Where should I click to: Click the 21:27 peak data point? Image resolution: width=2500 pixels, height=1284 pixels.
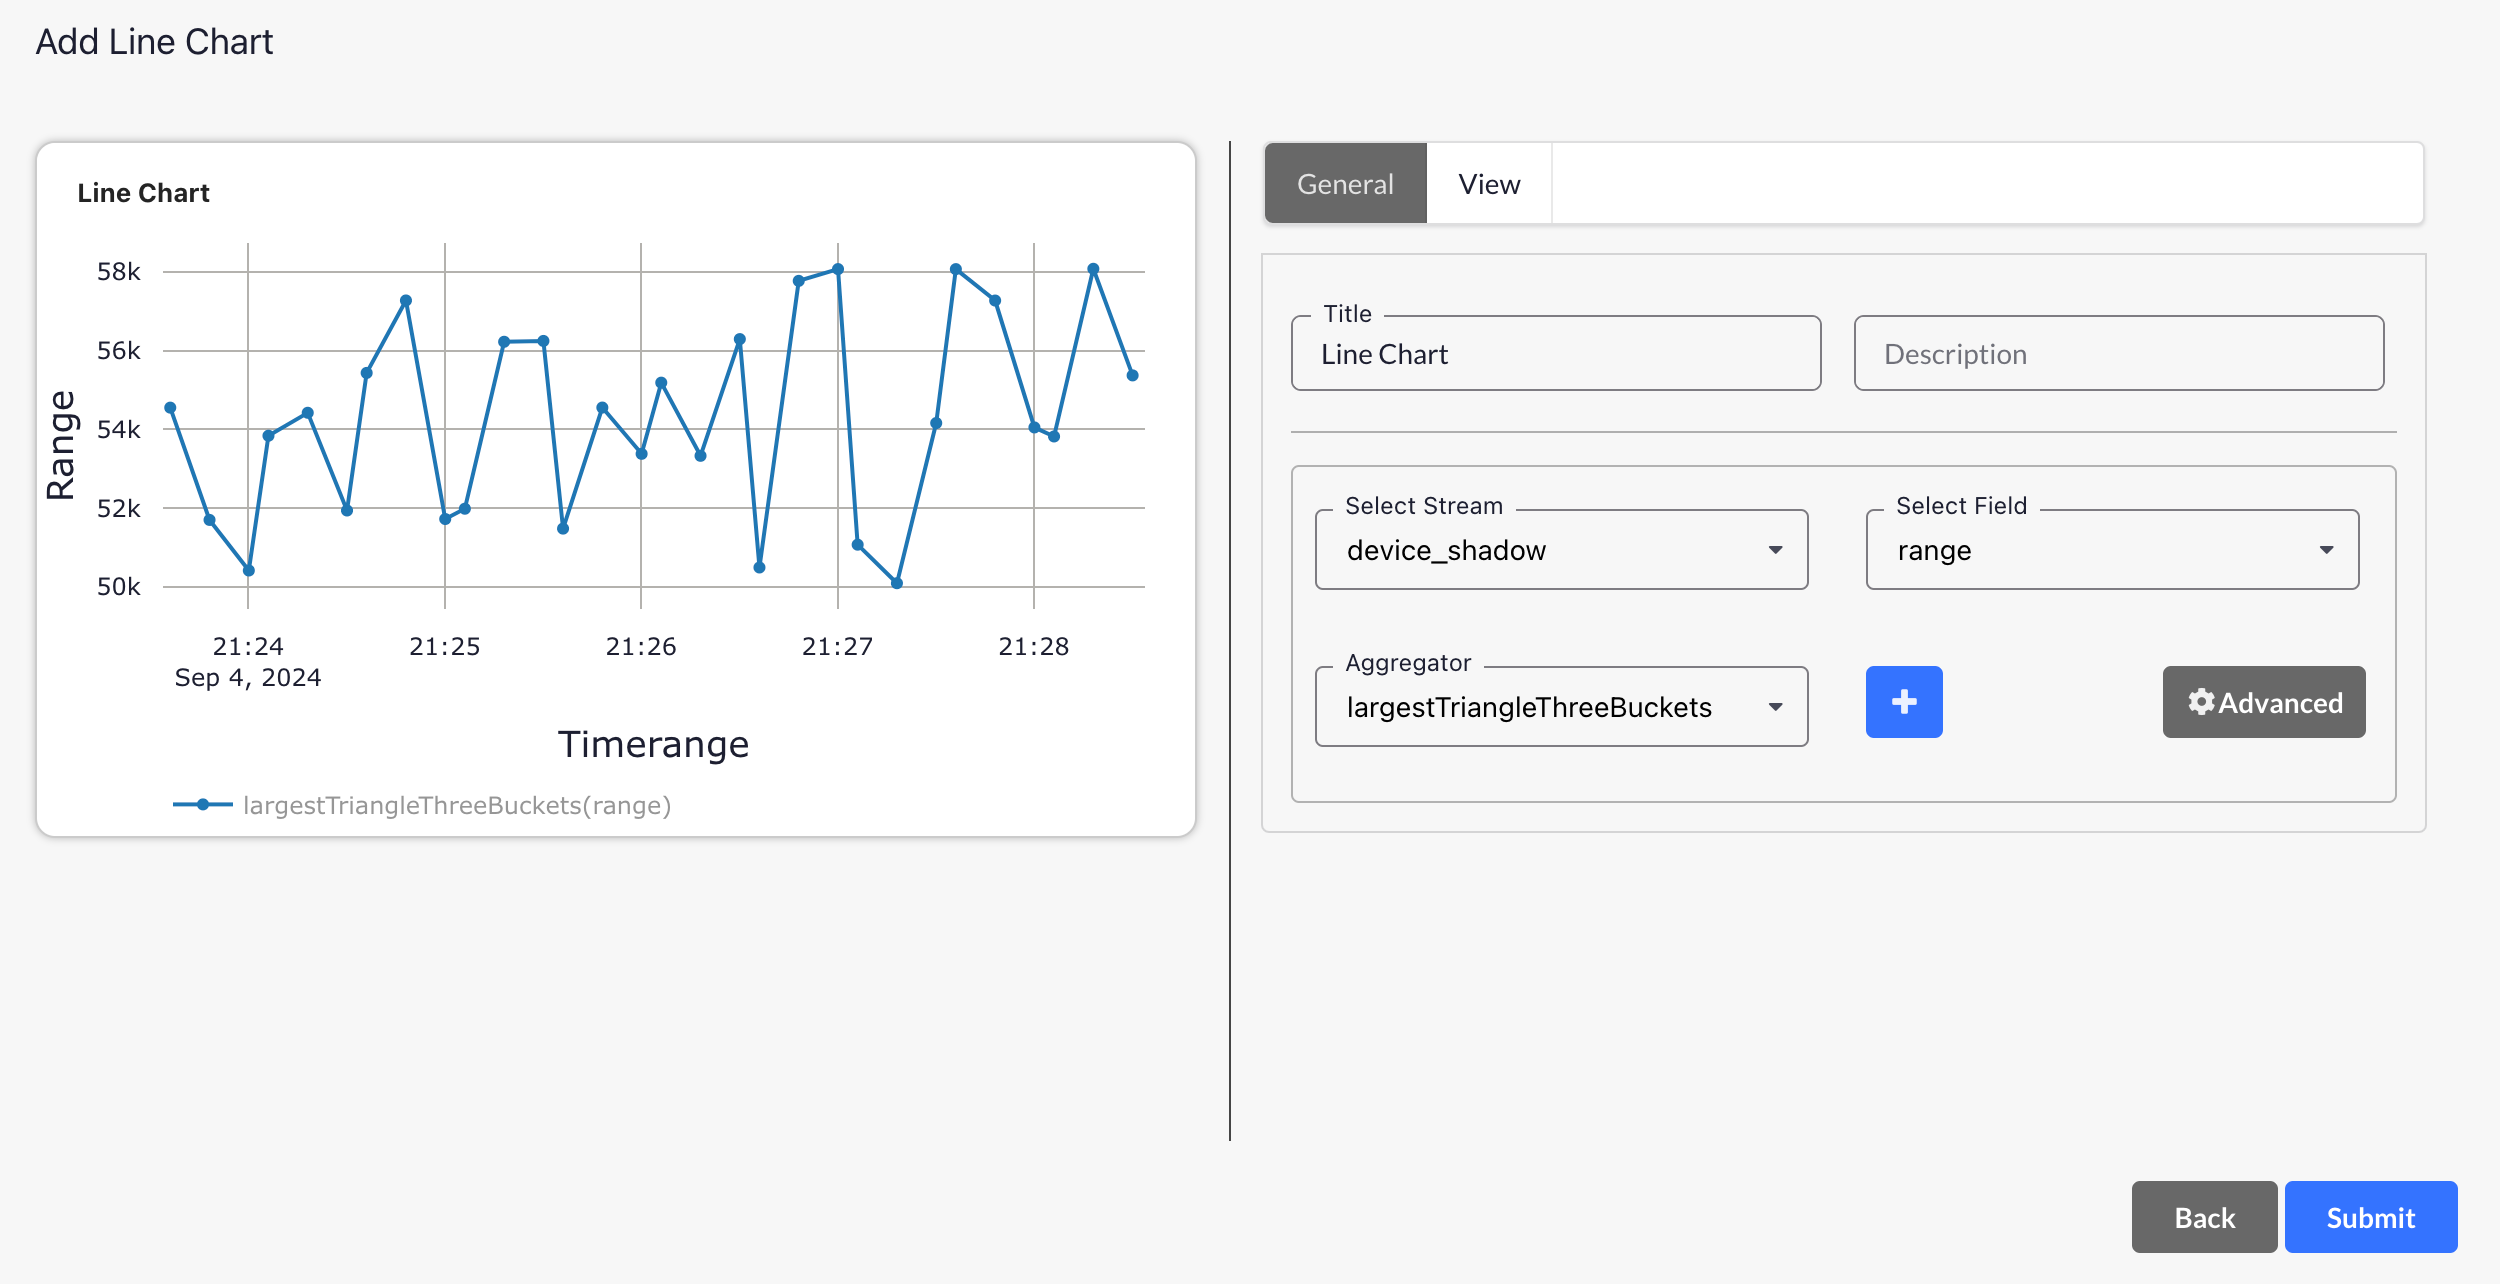tap(838, 269)
